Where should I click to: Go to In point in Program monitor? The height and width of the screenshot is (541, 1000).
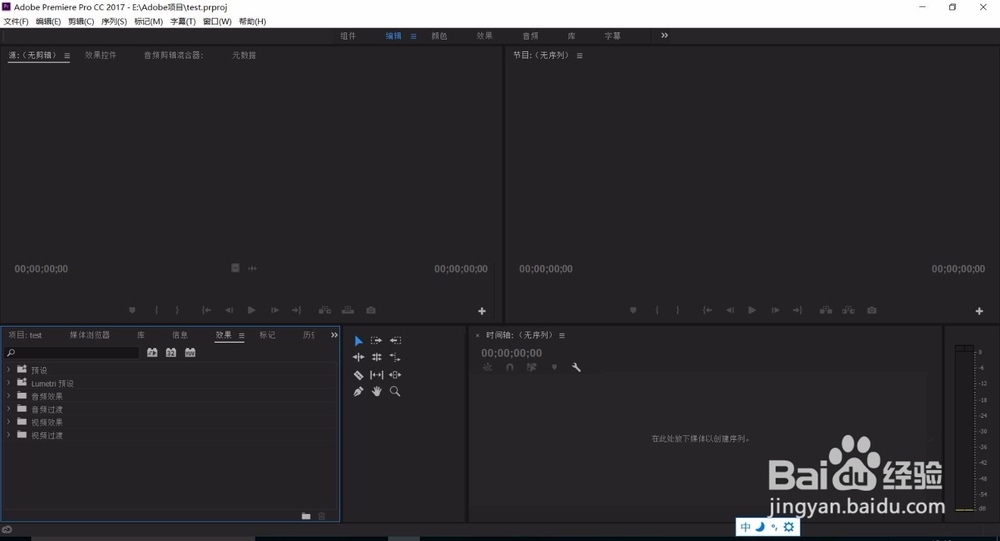click(x=707, y=310)
